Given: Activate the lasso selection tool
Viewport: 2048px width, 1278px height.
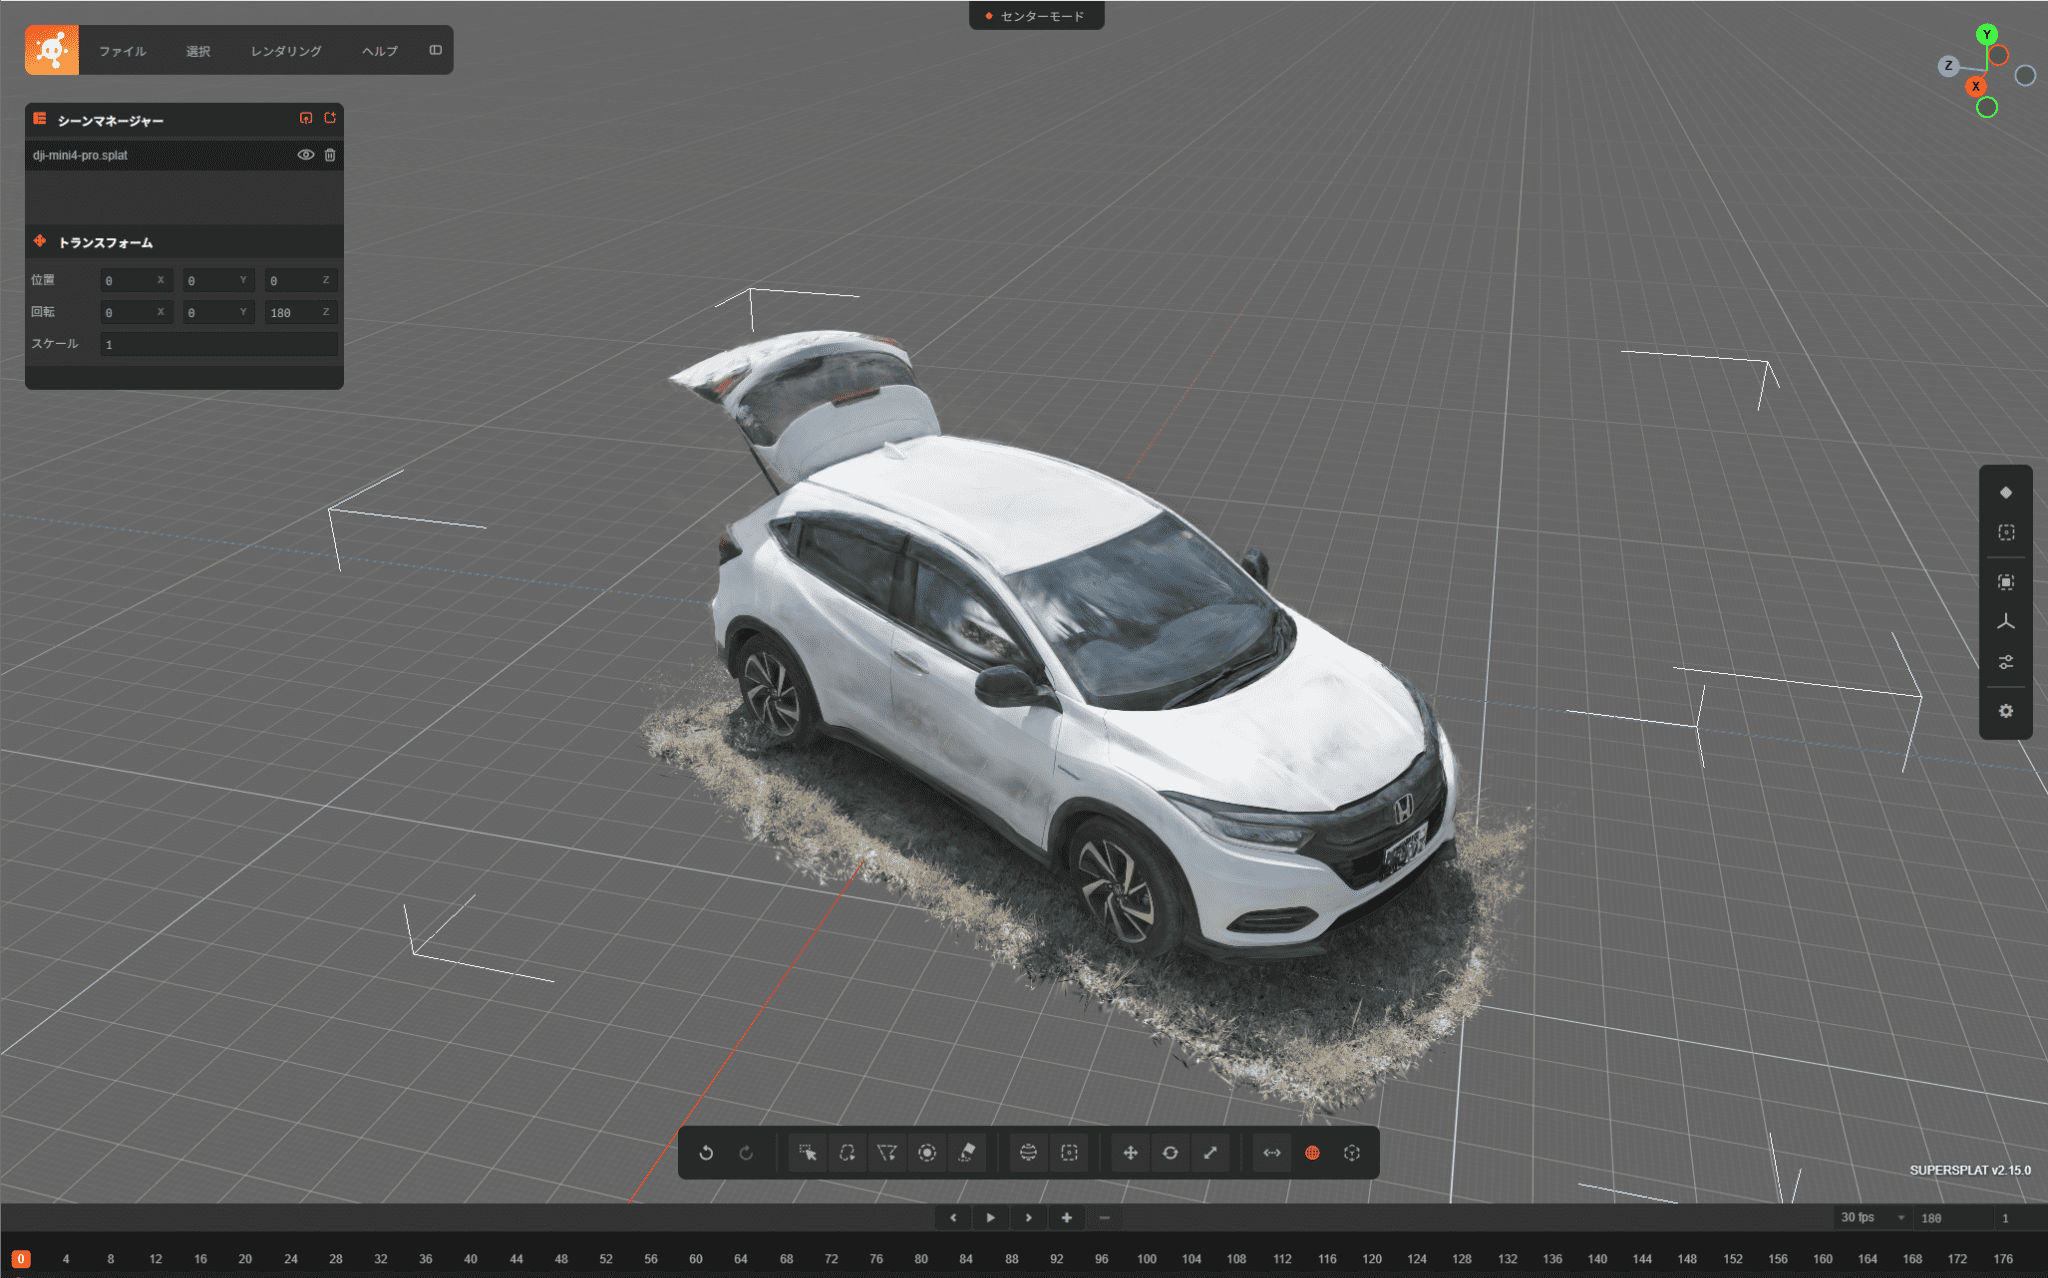Looking at the screenshot, I should tap(847, 1153).
